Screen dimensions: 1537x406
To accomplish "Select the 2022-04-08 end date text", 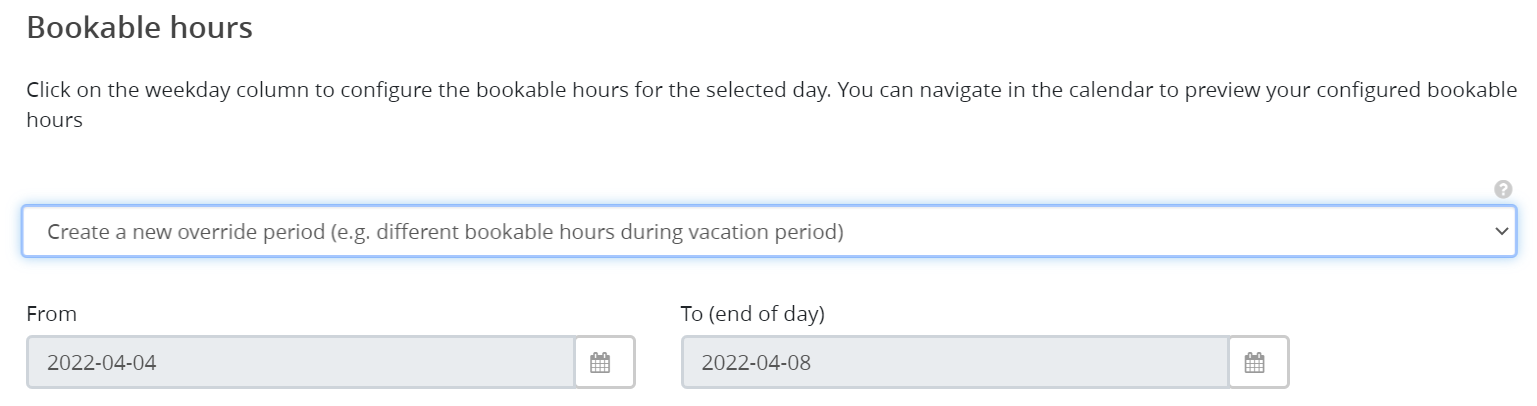I will [x=756, y=362].
